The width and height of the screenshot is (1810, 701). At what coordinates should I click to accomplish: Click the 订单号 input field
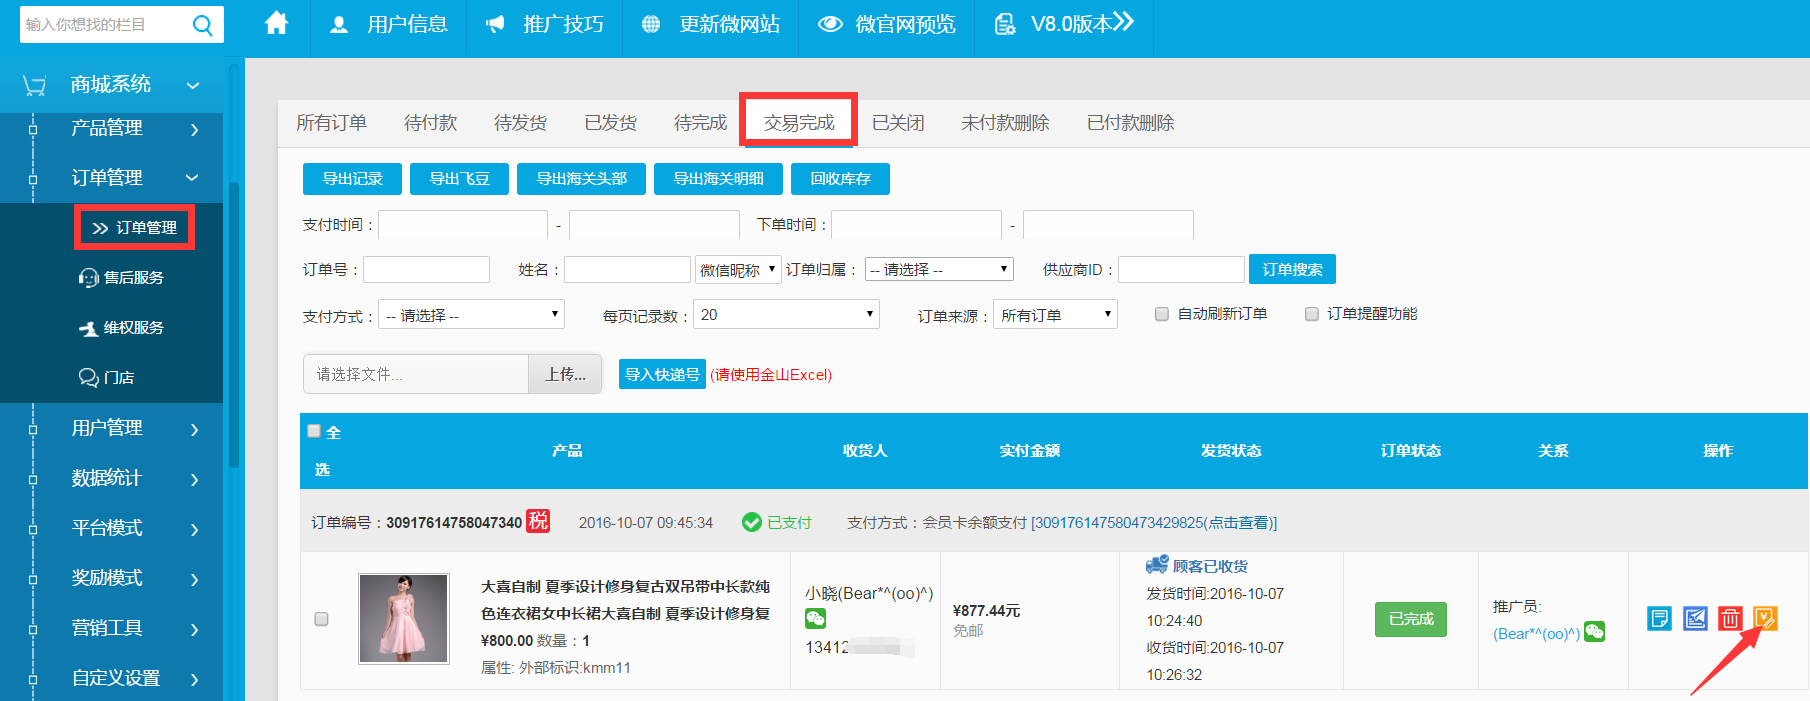coord(426,270)
